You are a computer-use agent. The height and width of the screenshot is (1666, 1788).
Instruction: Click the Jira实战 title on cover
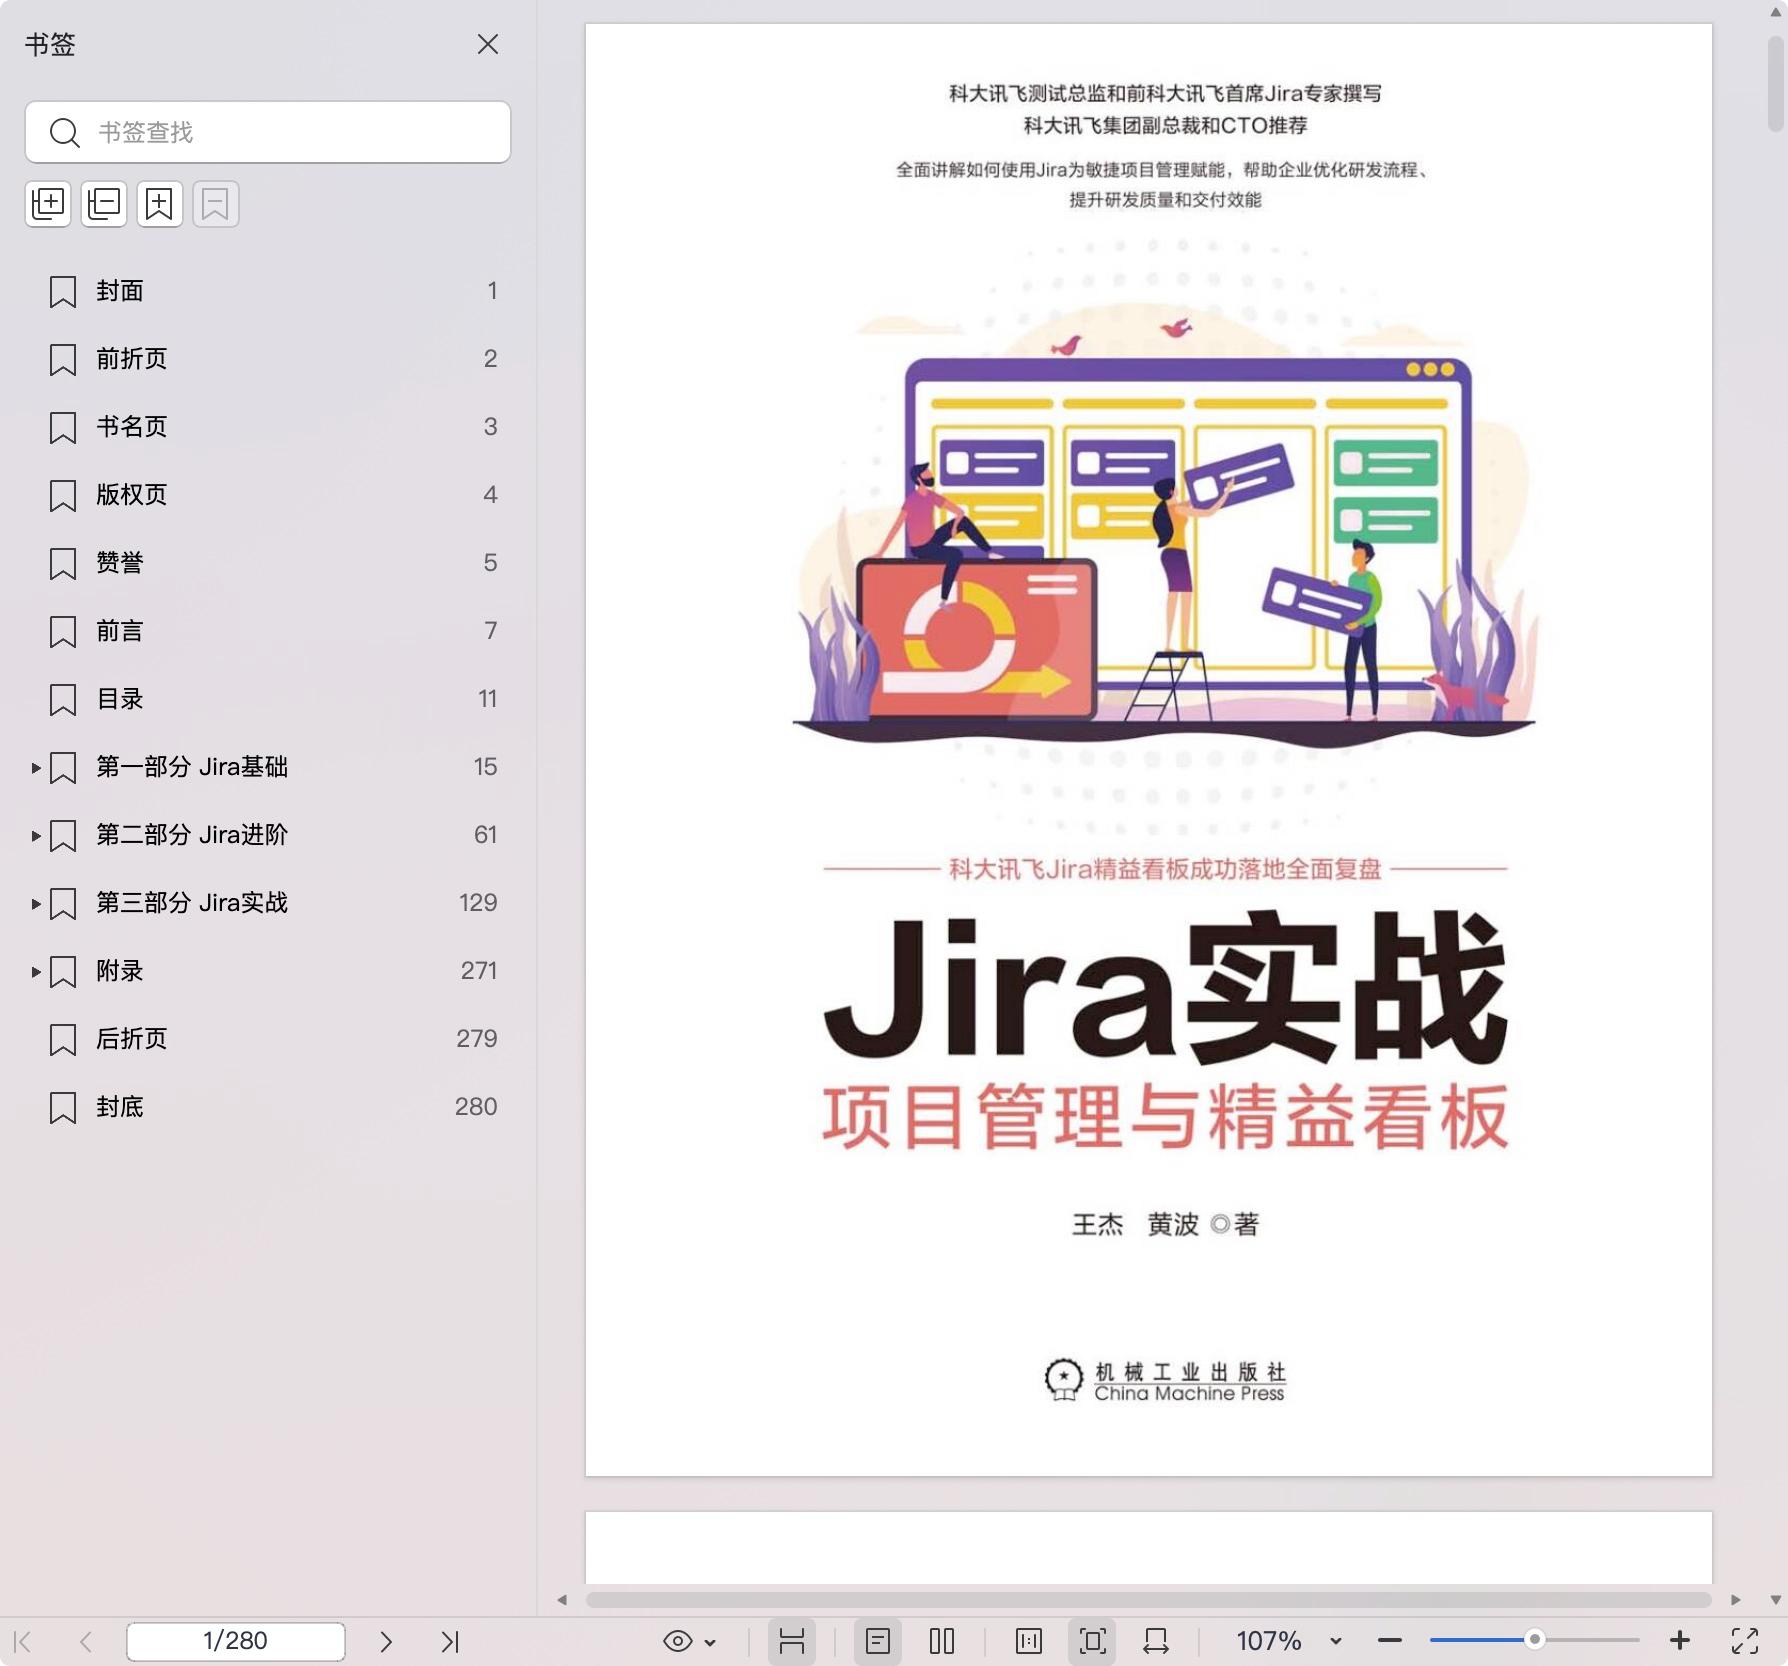coord(1164,988)
